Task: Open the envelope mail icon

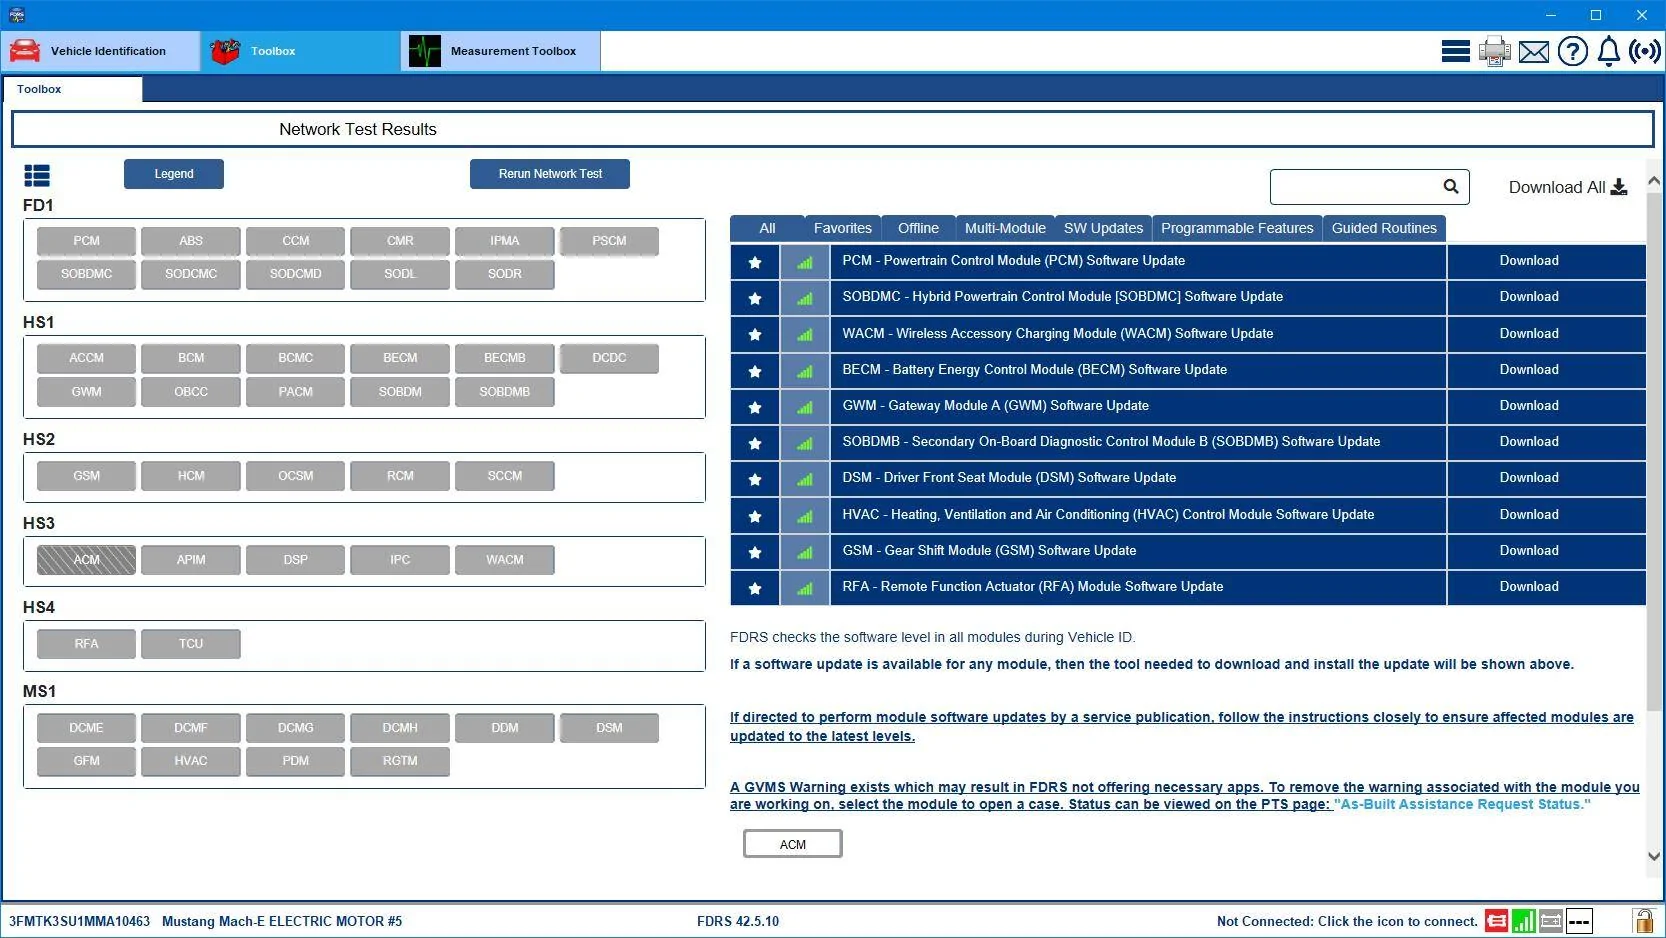Action: (1533, 51)
